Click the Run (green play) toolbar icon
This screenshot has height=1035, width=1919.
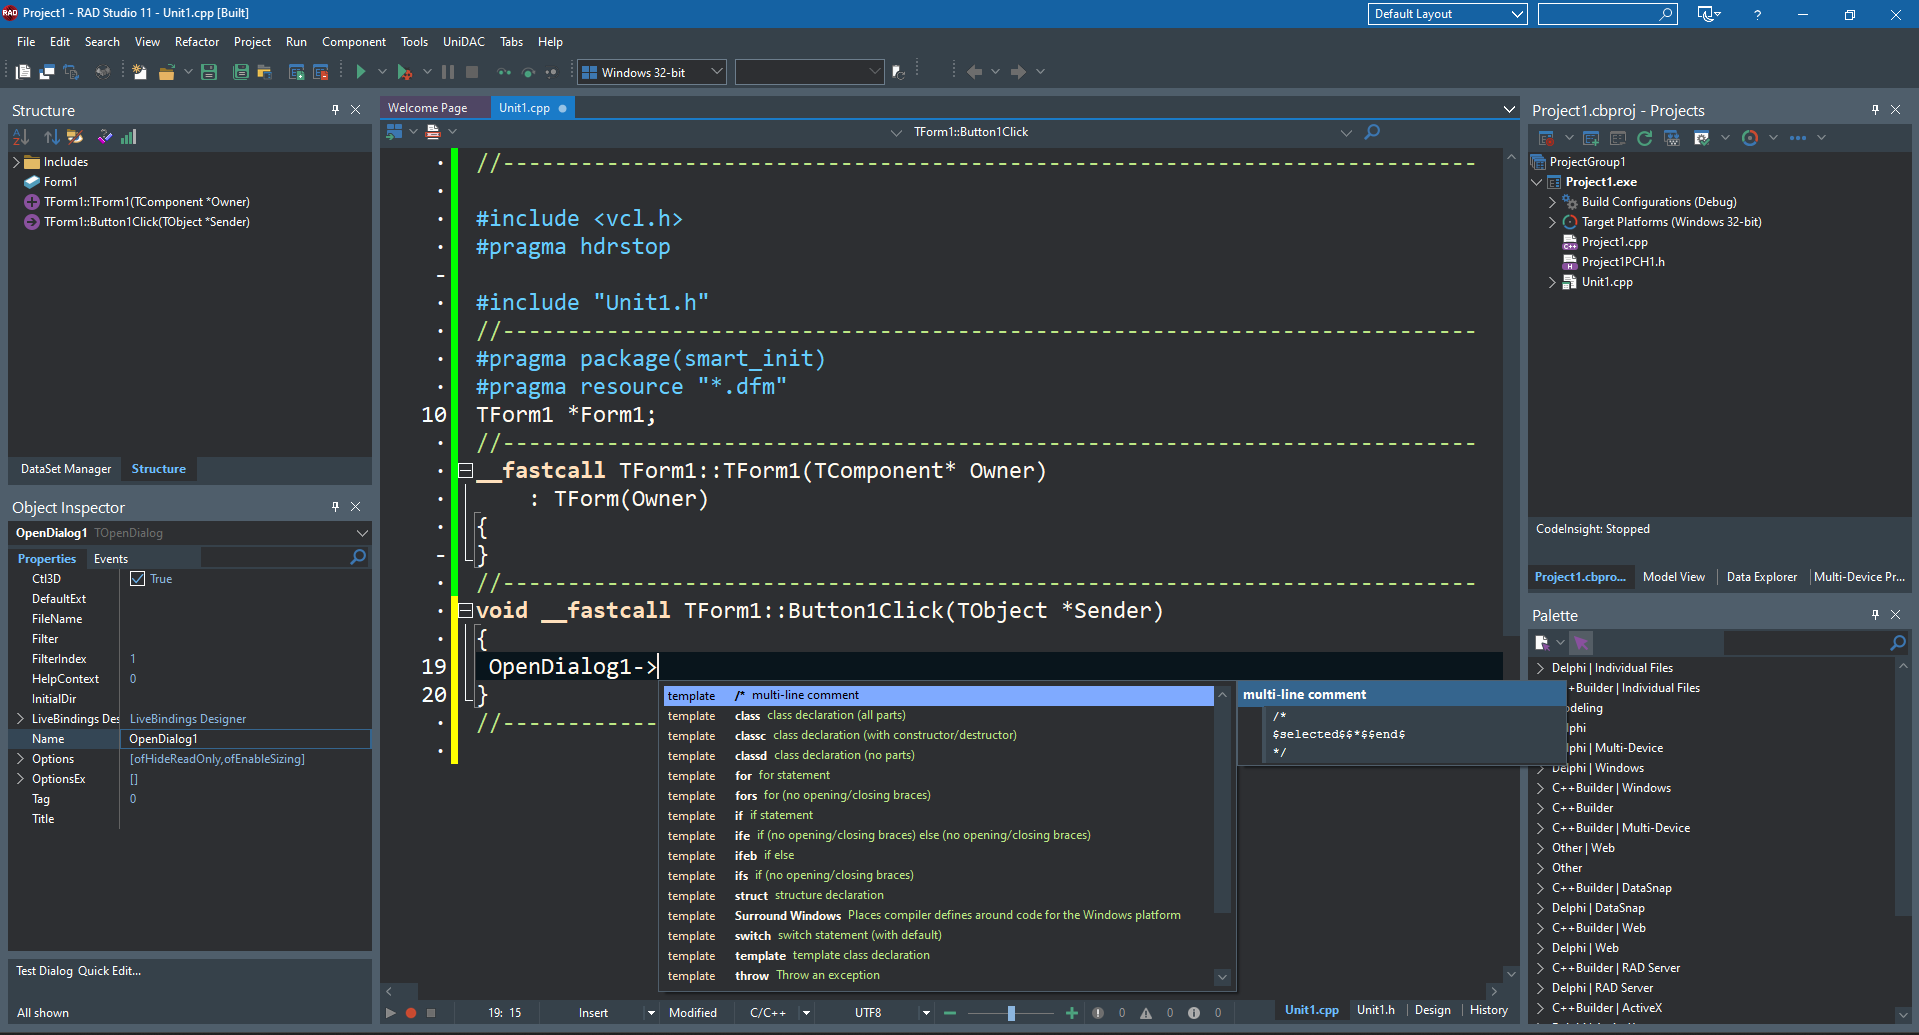click(x=361, y=72)
